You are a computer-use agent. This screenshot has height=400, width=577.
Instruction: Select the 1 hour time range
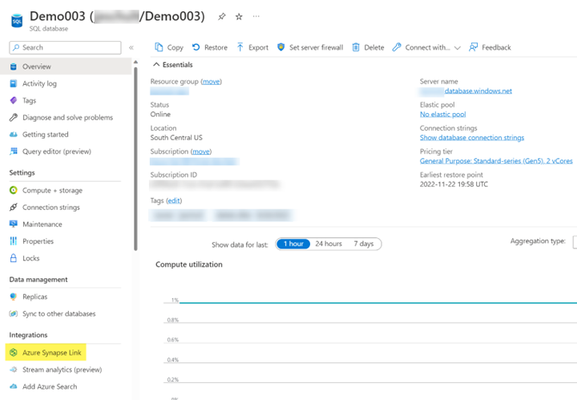(293, 244)
